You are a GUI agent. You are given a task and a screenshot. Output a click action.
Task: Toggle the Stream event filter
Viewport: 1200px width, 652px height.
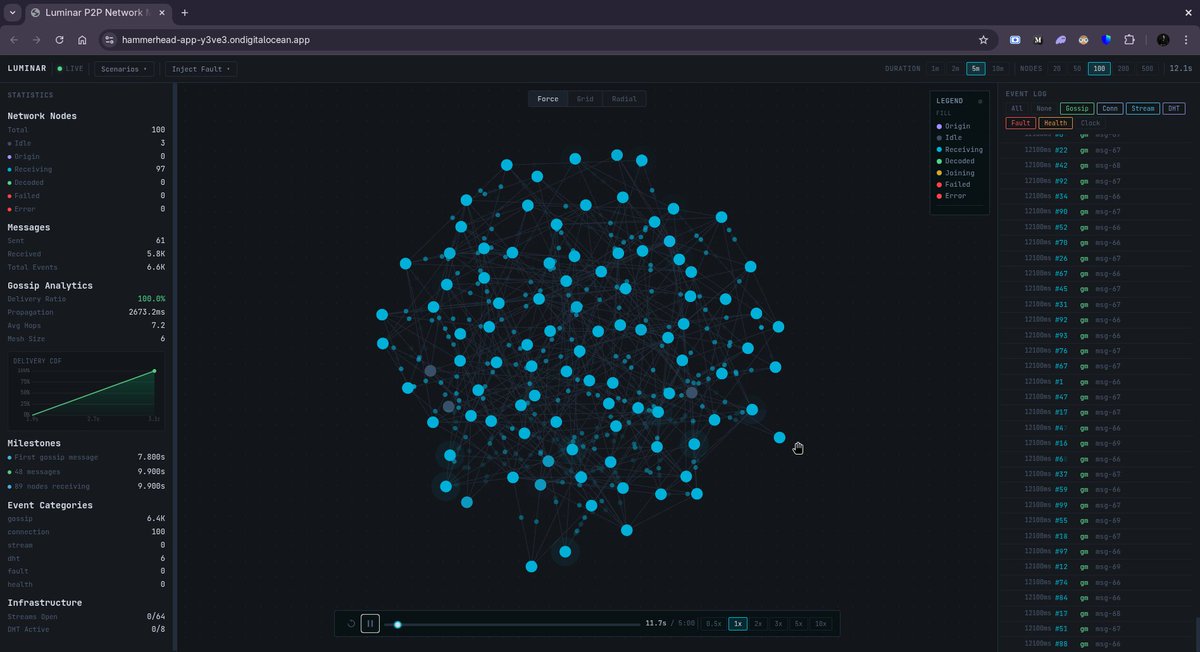click(1143, 108)
